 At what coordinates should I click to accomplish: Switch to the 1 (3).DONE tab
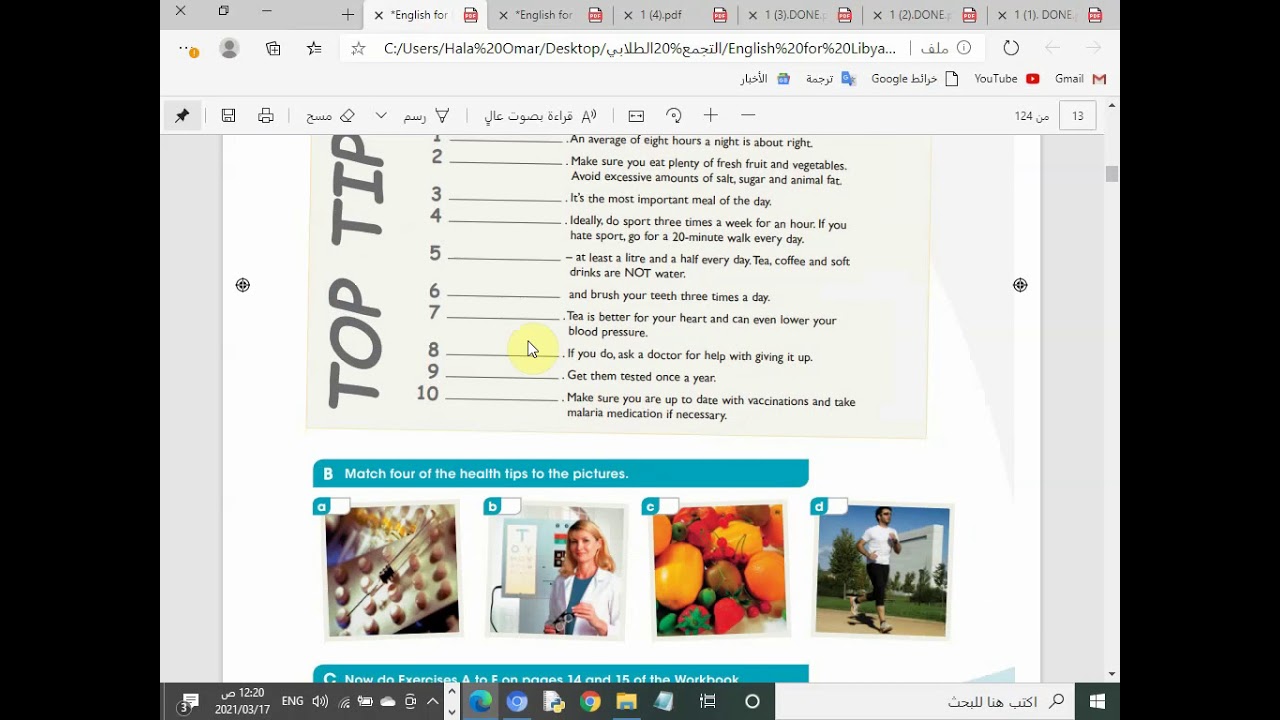[x=800, y=15]
